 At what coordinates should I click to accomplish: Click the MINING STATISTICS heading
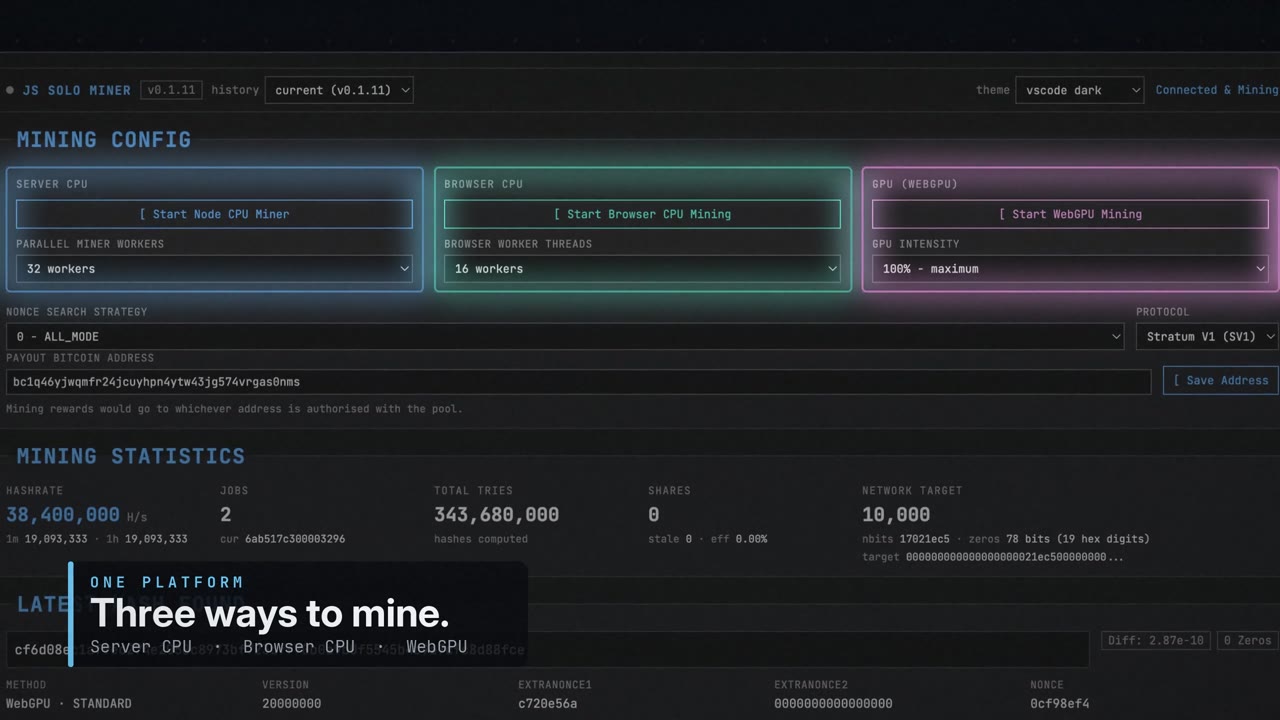pyautogui.click(x=130, y=456)
